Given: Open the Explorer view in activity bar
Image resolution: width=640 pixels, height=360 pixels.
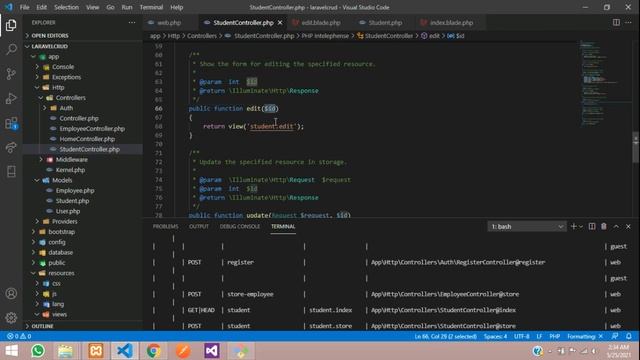Looking at the screenshot, I should click(11, 25).
